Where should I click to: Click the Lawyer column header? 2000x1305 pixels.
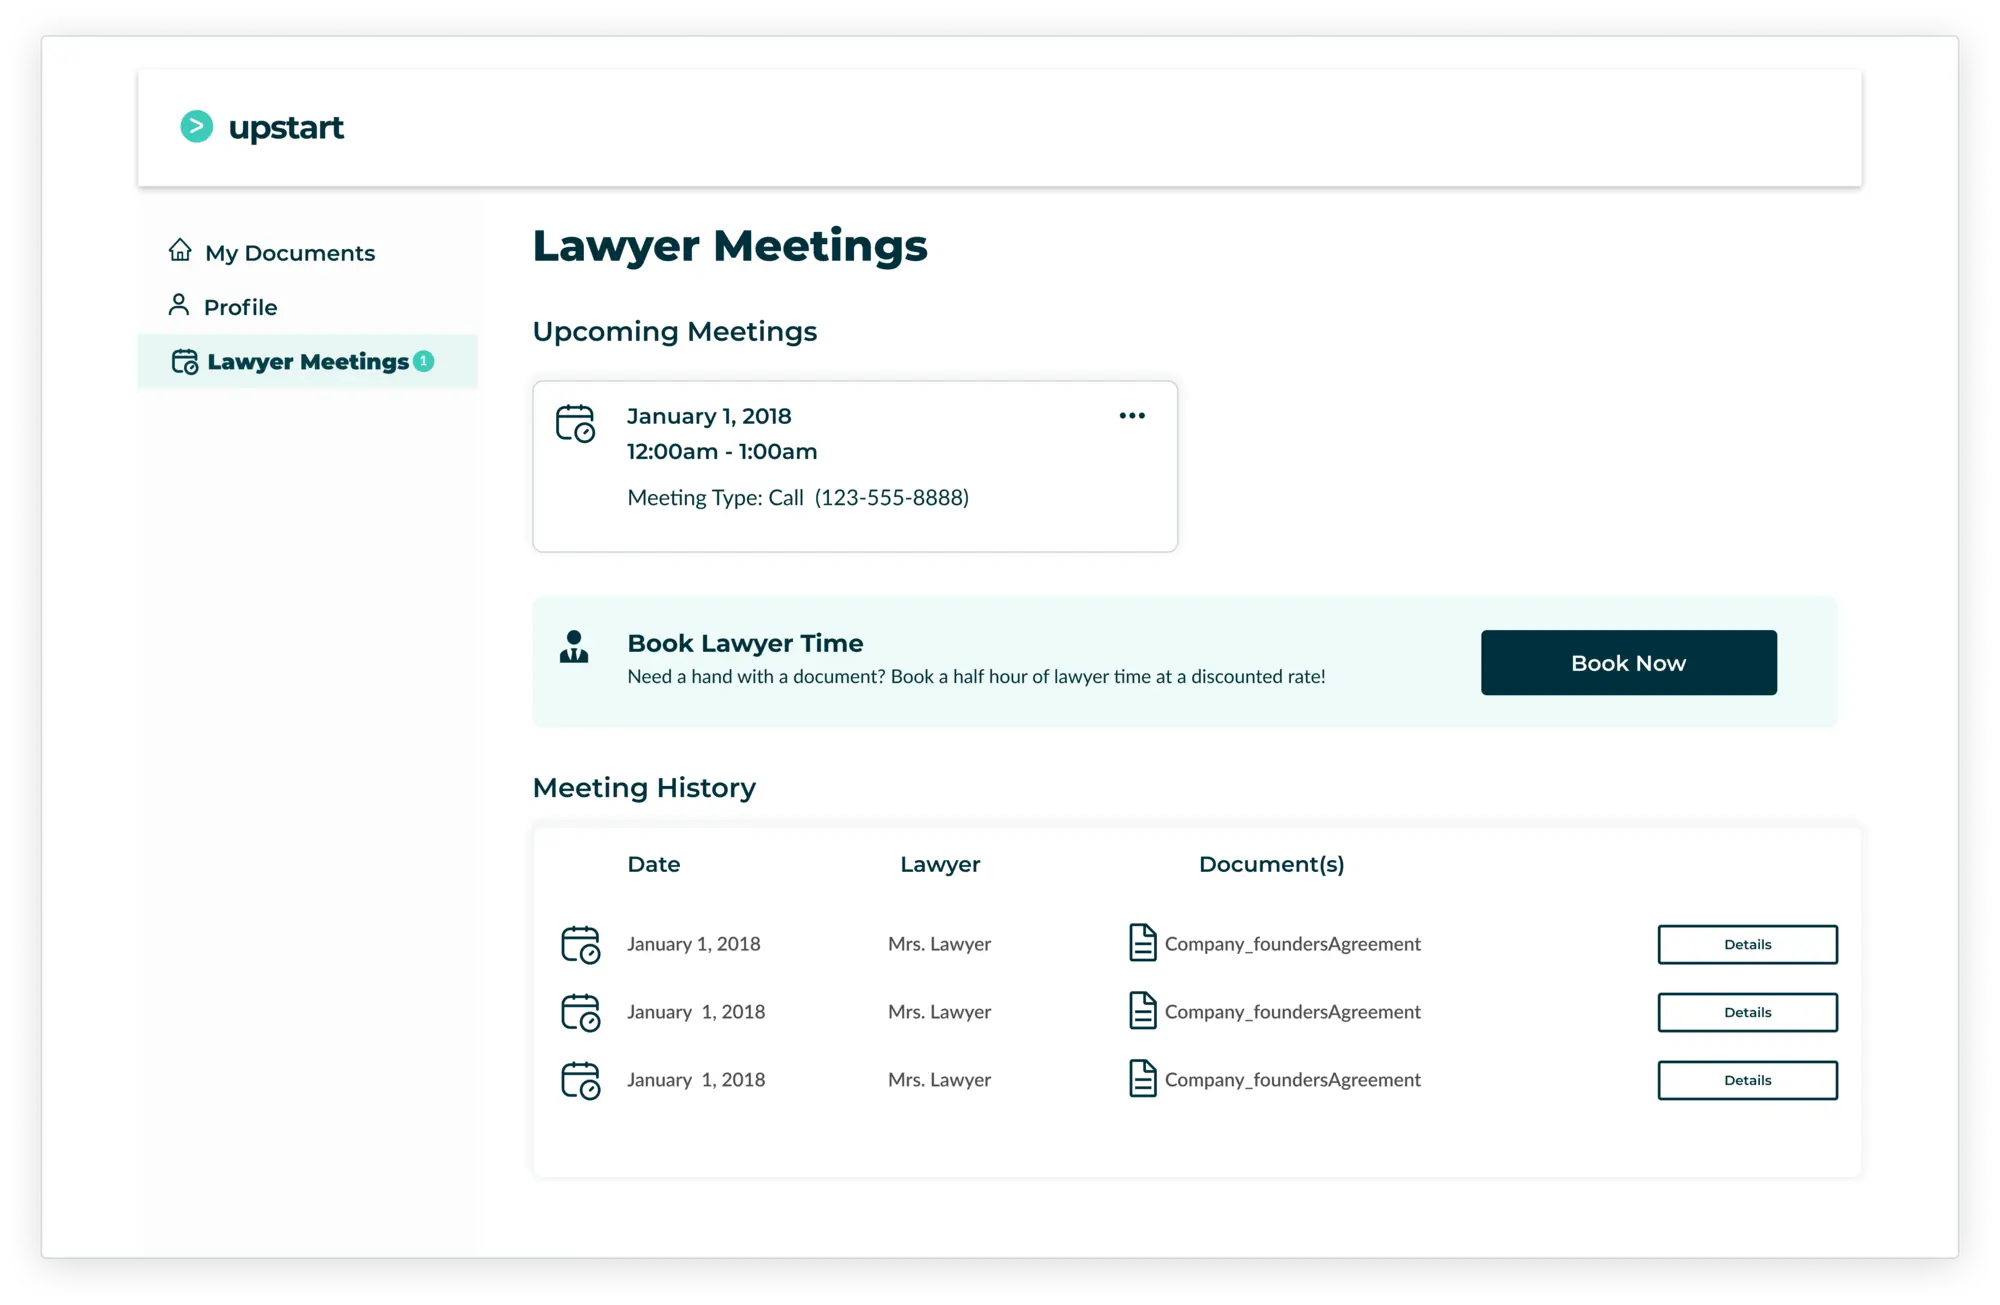pos(940,864)
